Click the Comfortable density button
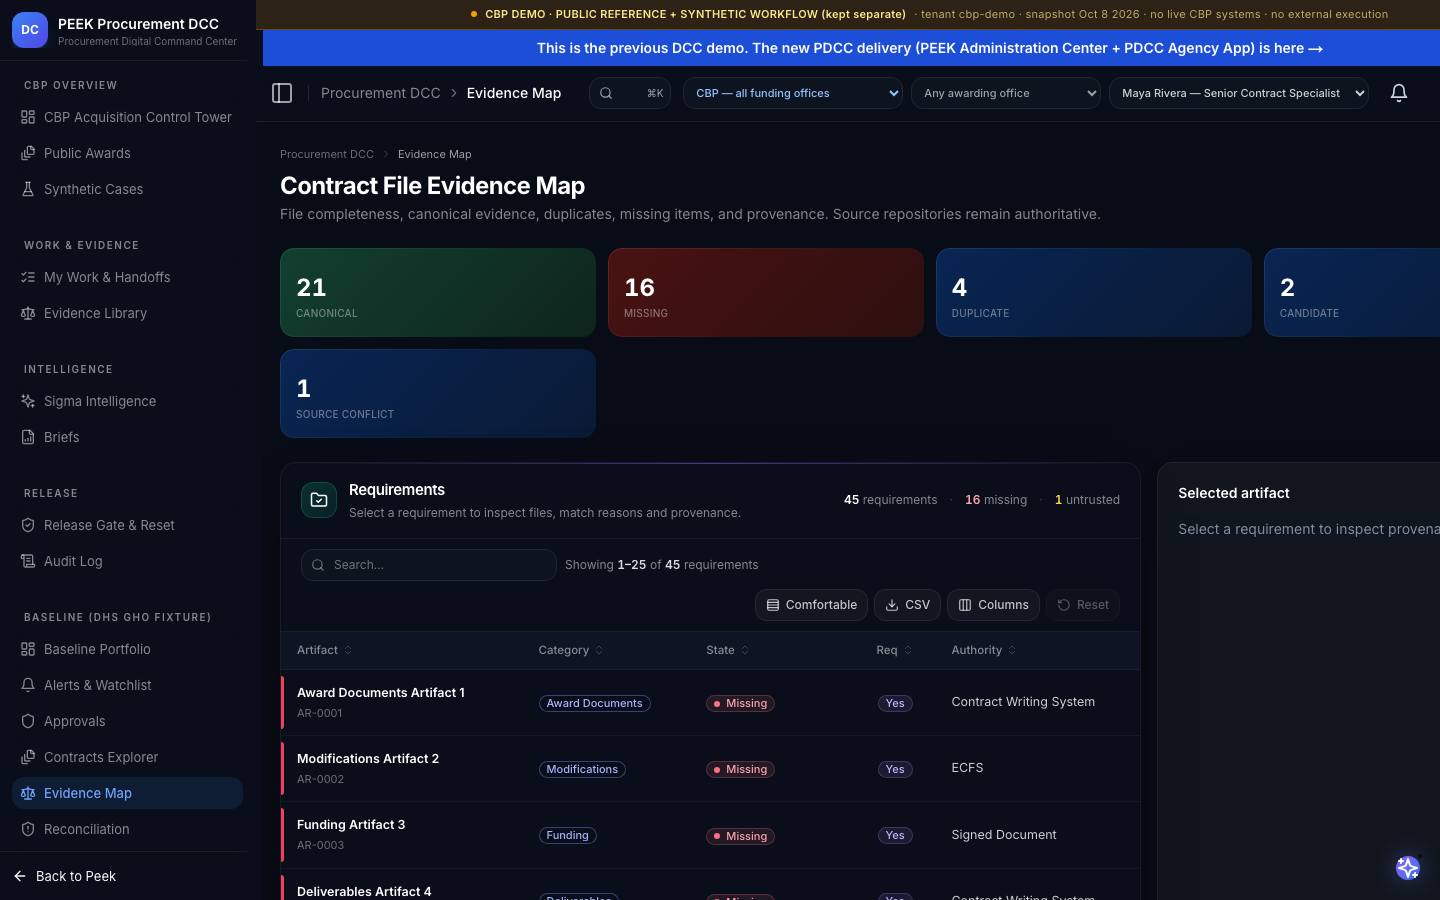Image resolution: width=1440 pixels, height=900 pixels. pyautogui.click(x=811, y=605)
